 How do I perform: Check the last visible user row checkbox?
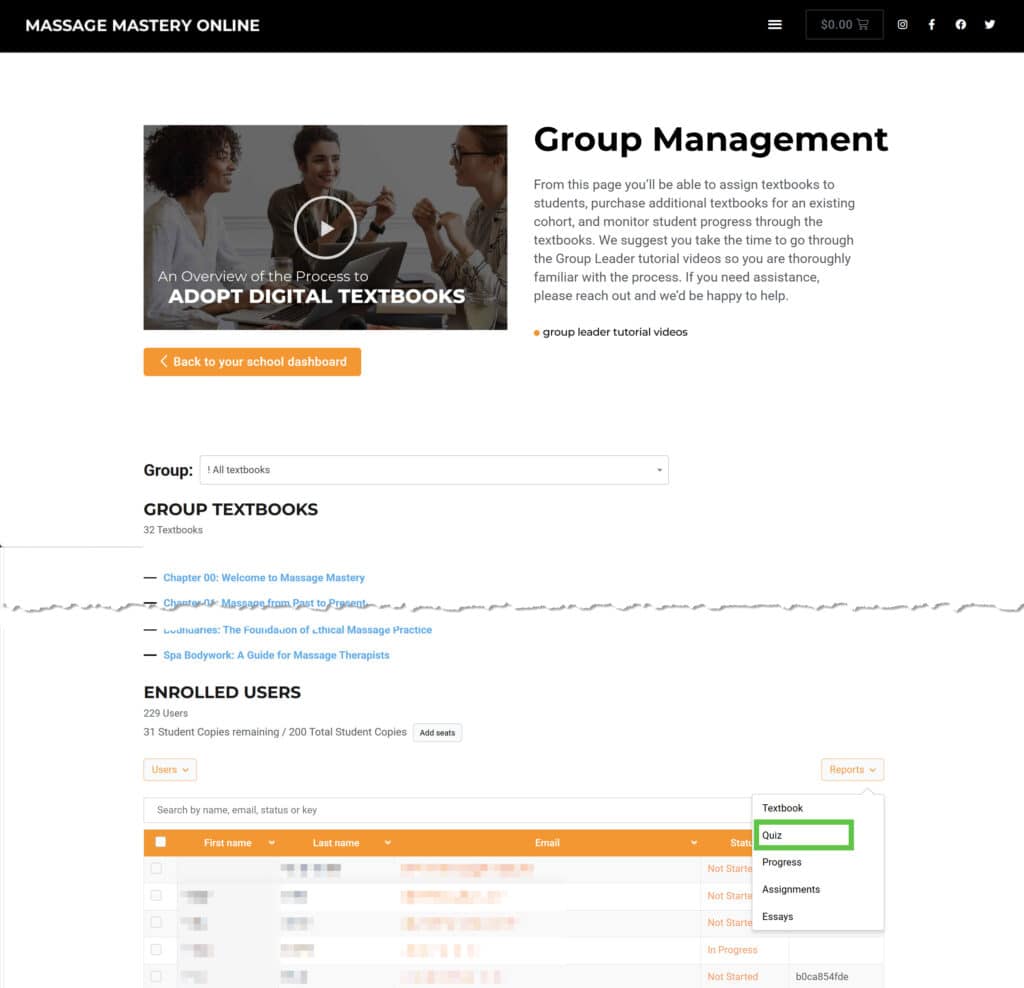click(156, 976)
